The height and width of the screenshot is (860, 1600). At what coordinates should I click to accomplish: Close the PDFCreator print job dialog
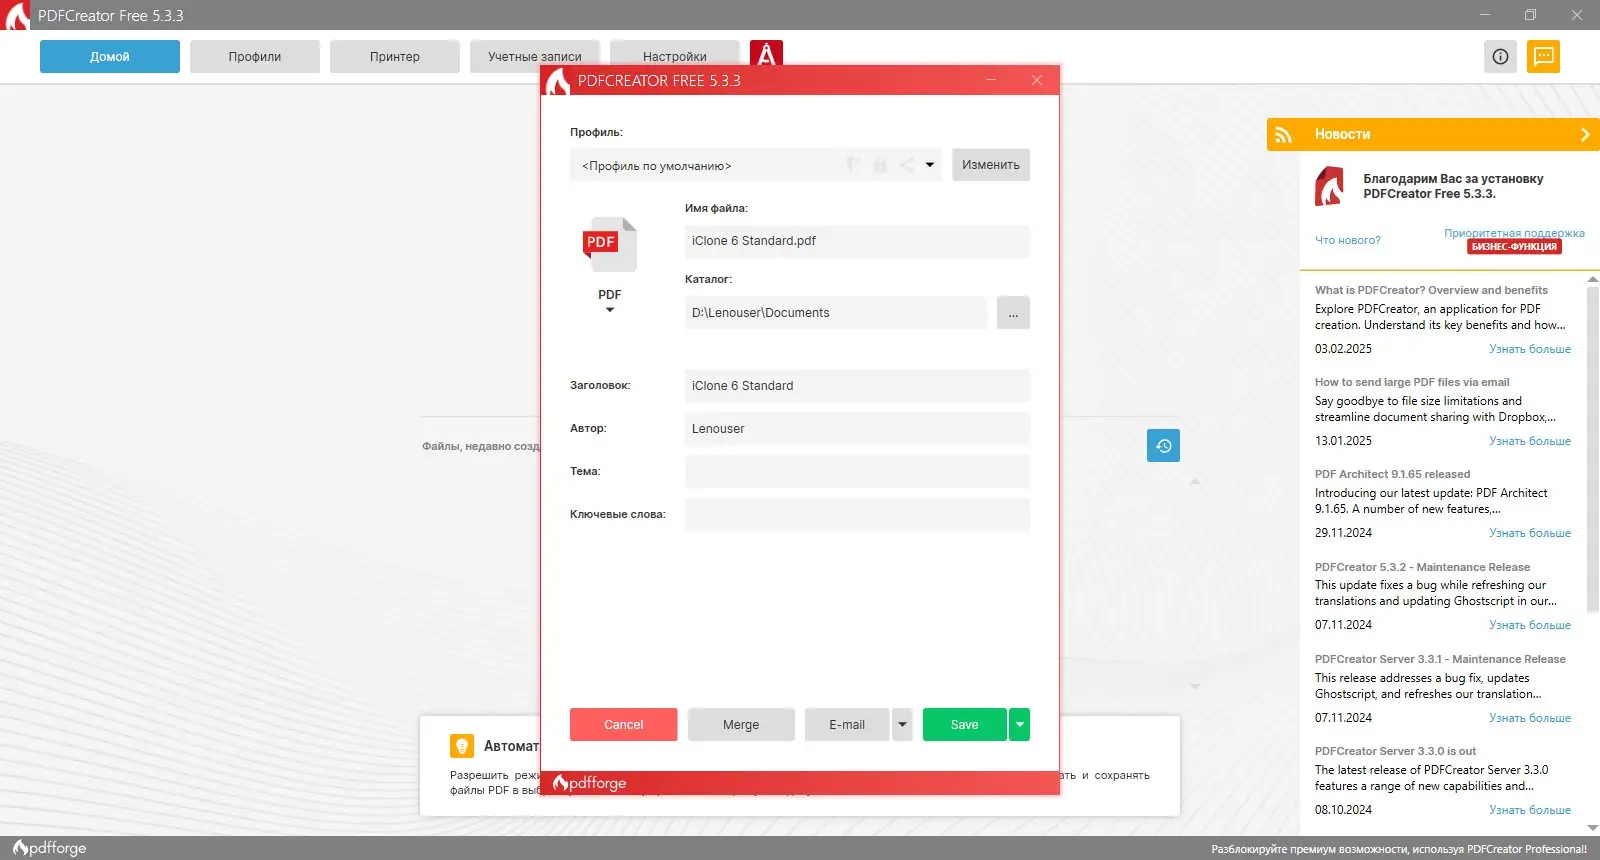(1037, 80)
